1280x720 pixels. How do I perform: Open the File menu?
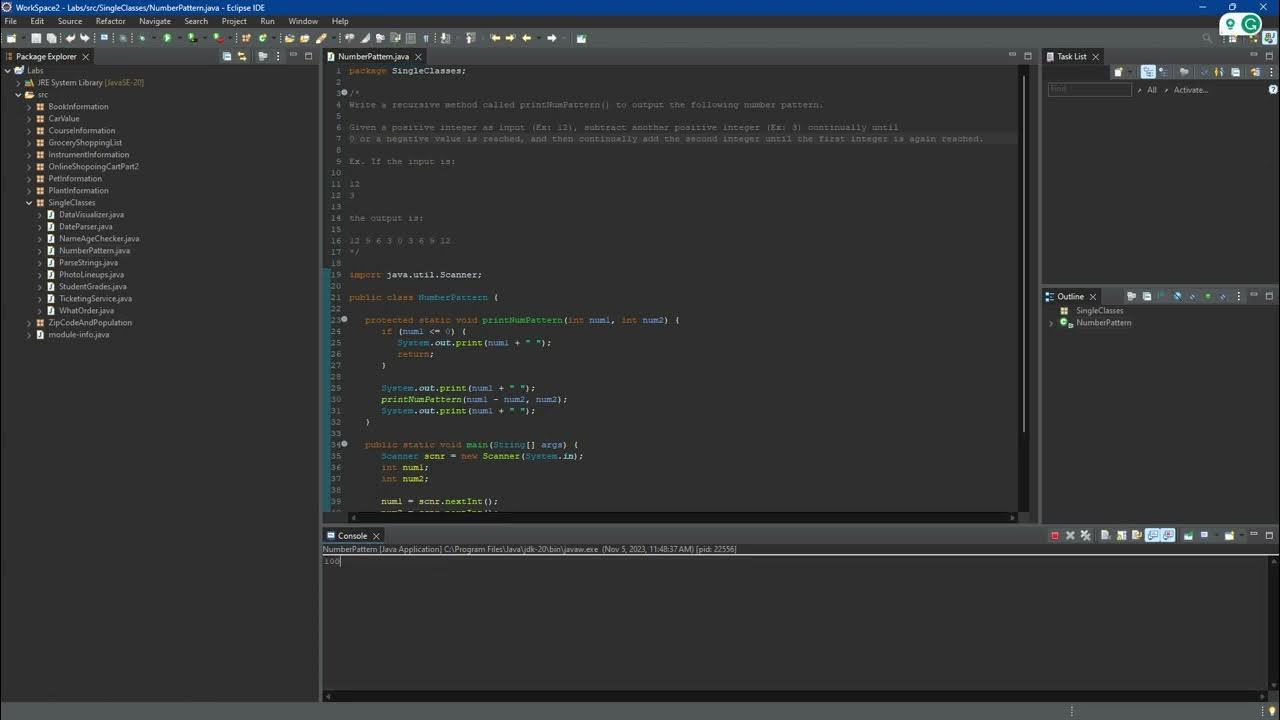[x=10, y=21]
